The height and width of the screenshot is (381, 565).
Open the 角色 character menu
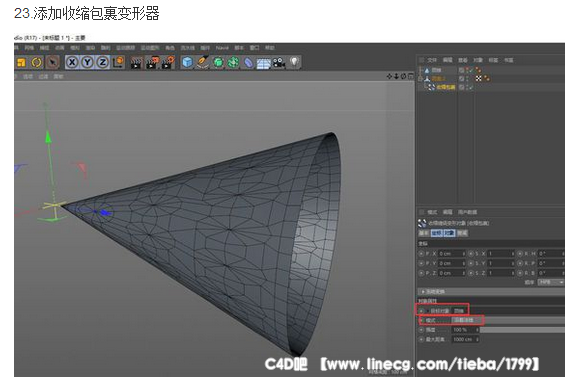pos(170,48)
